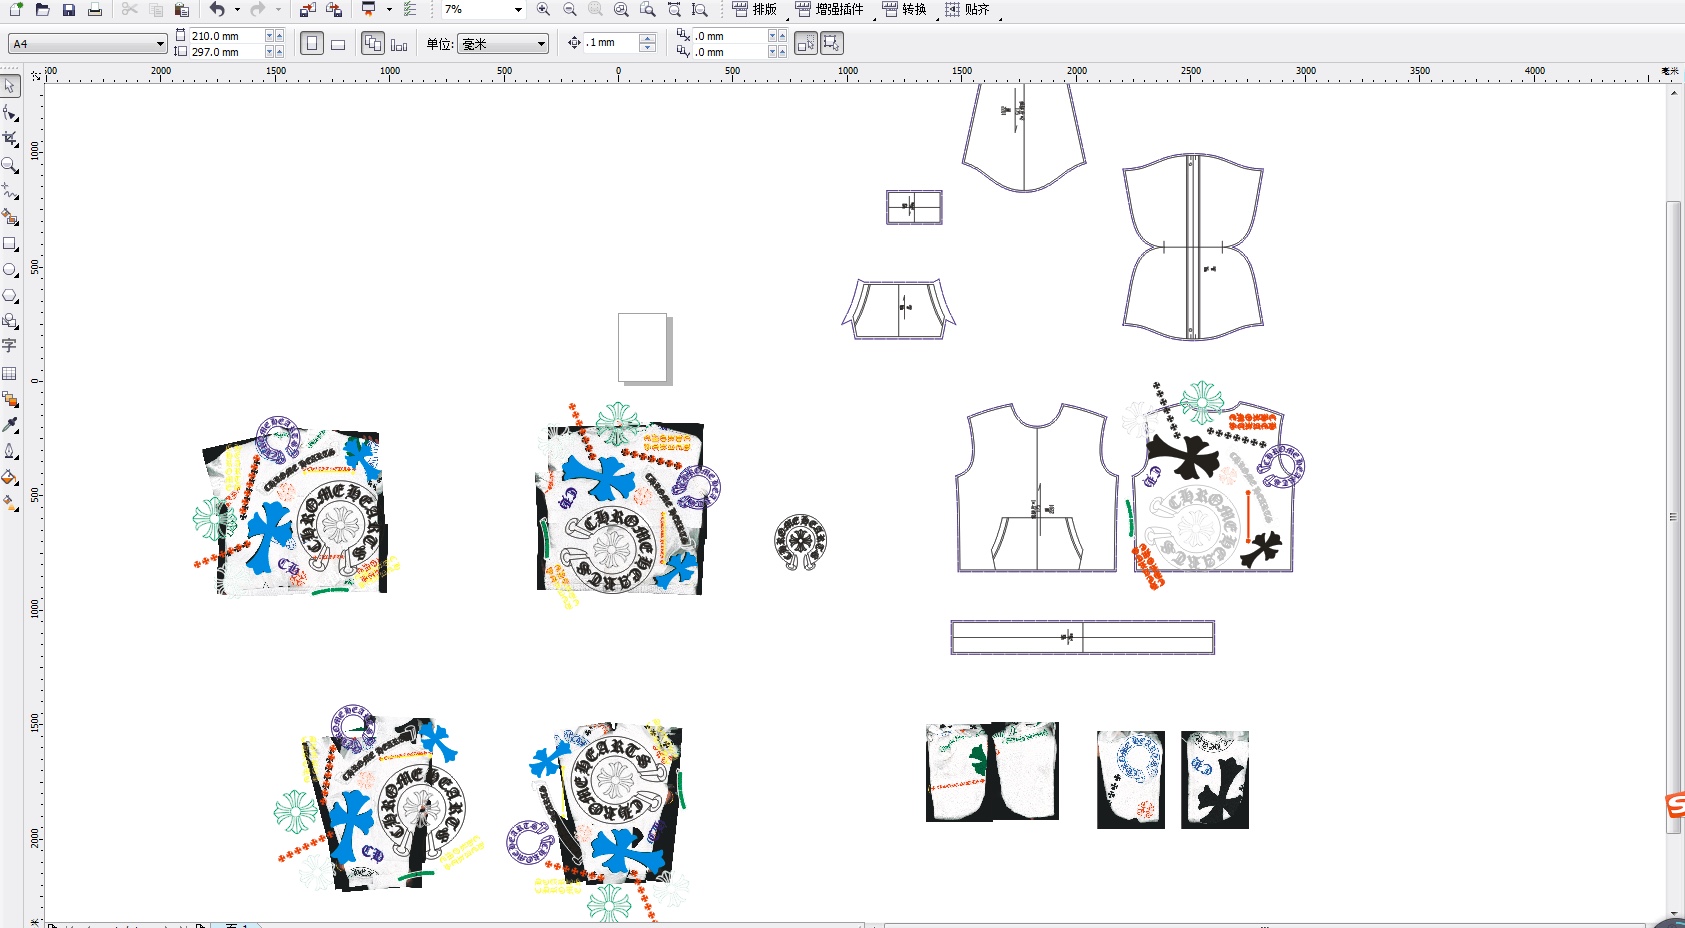Click the Import icon
This screenshot has width=1685, height=928.
308,10
